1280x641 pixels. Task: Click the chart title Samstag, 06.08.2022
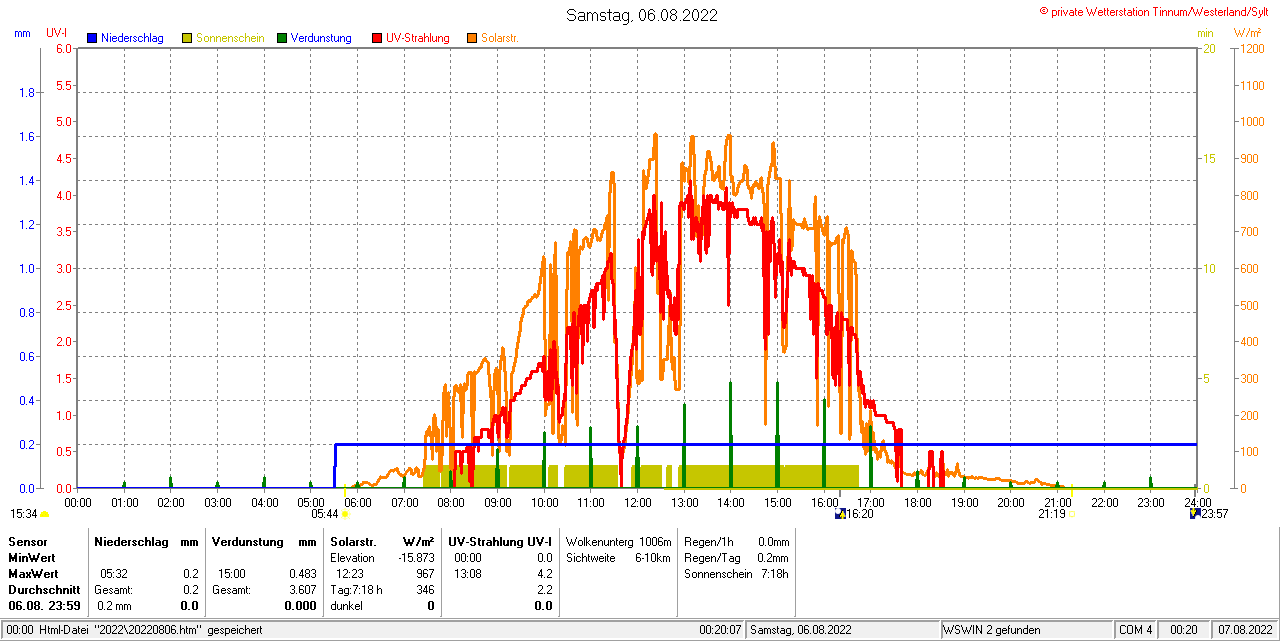click(x=641, y=15)
